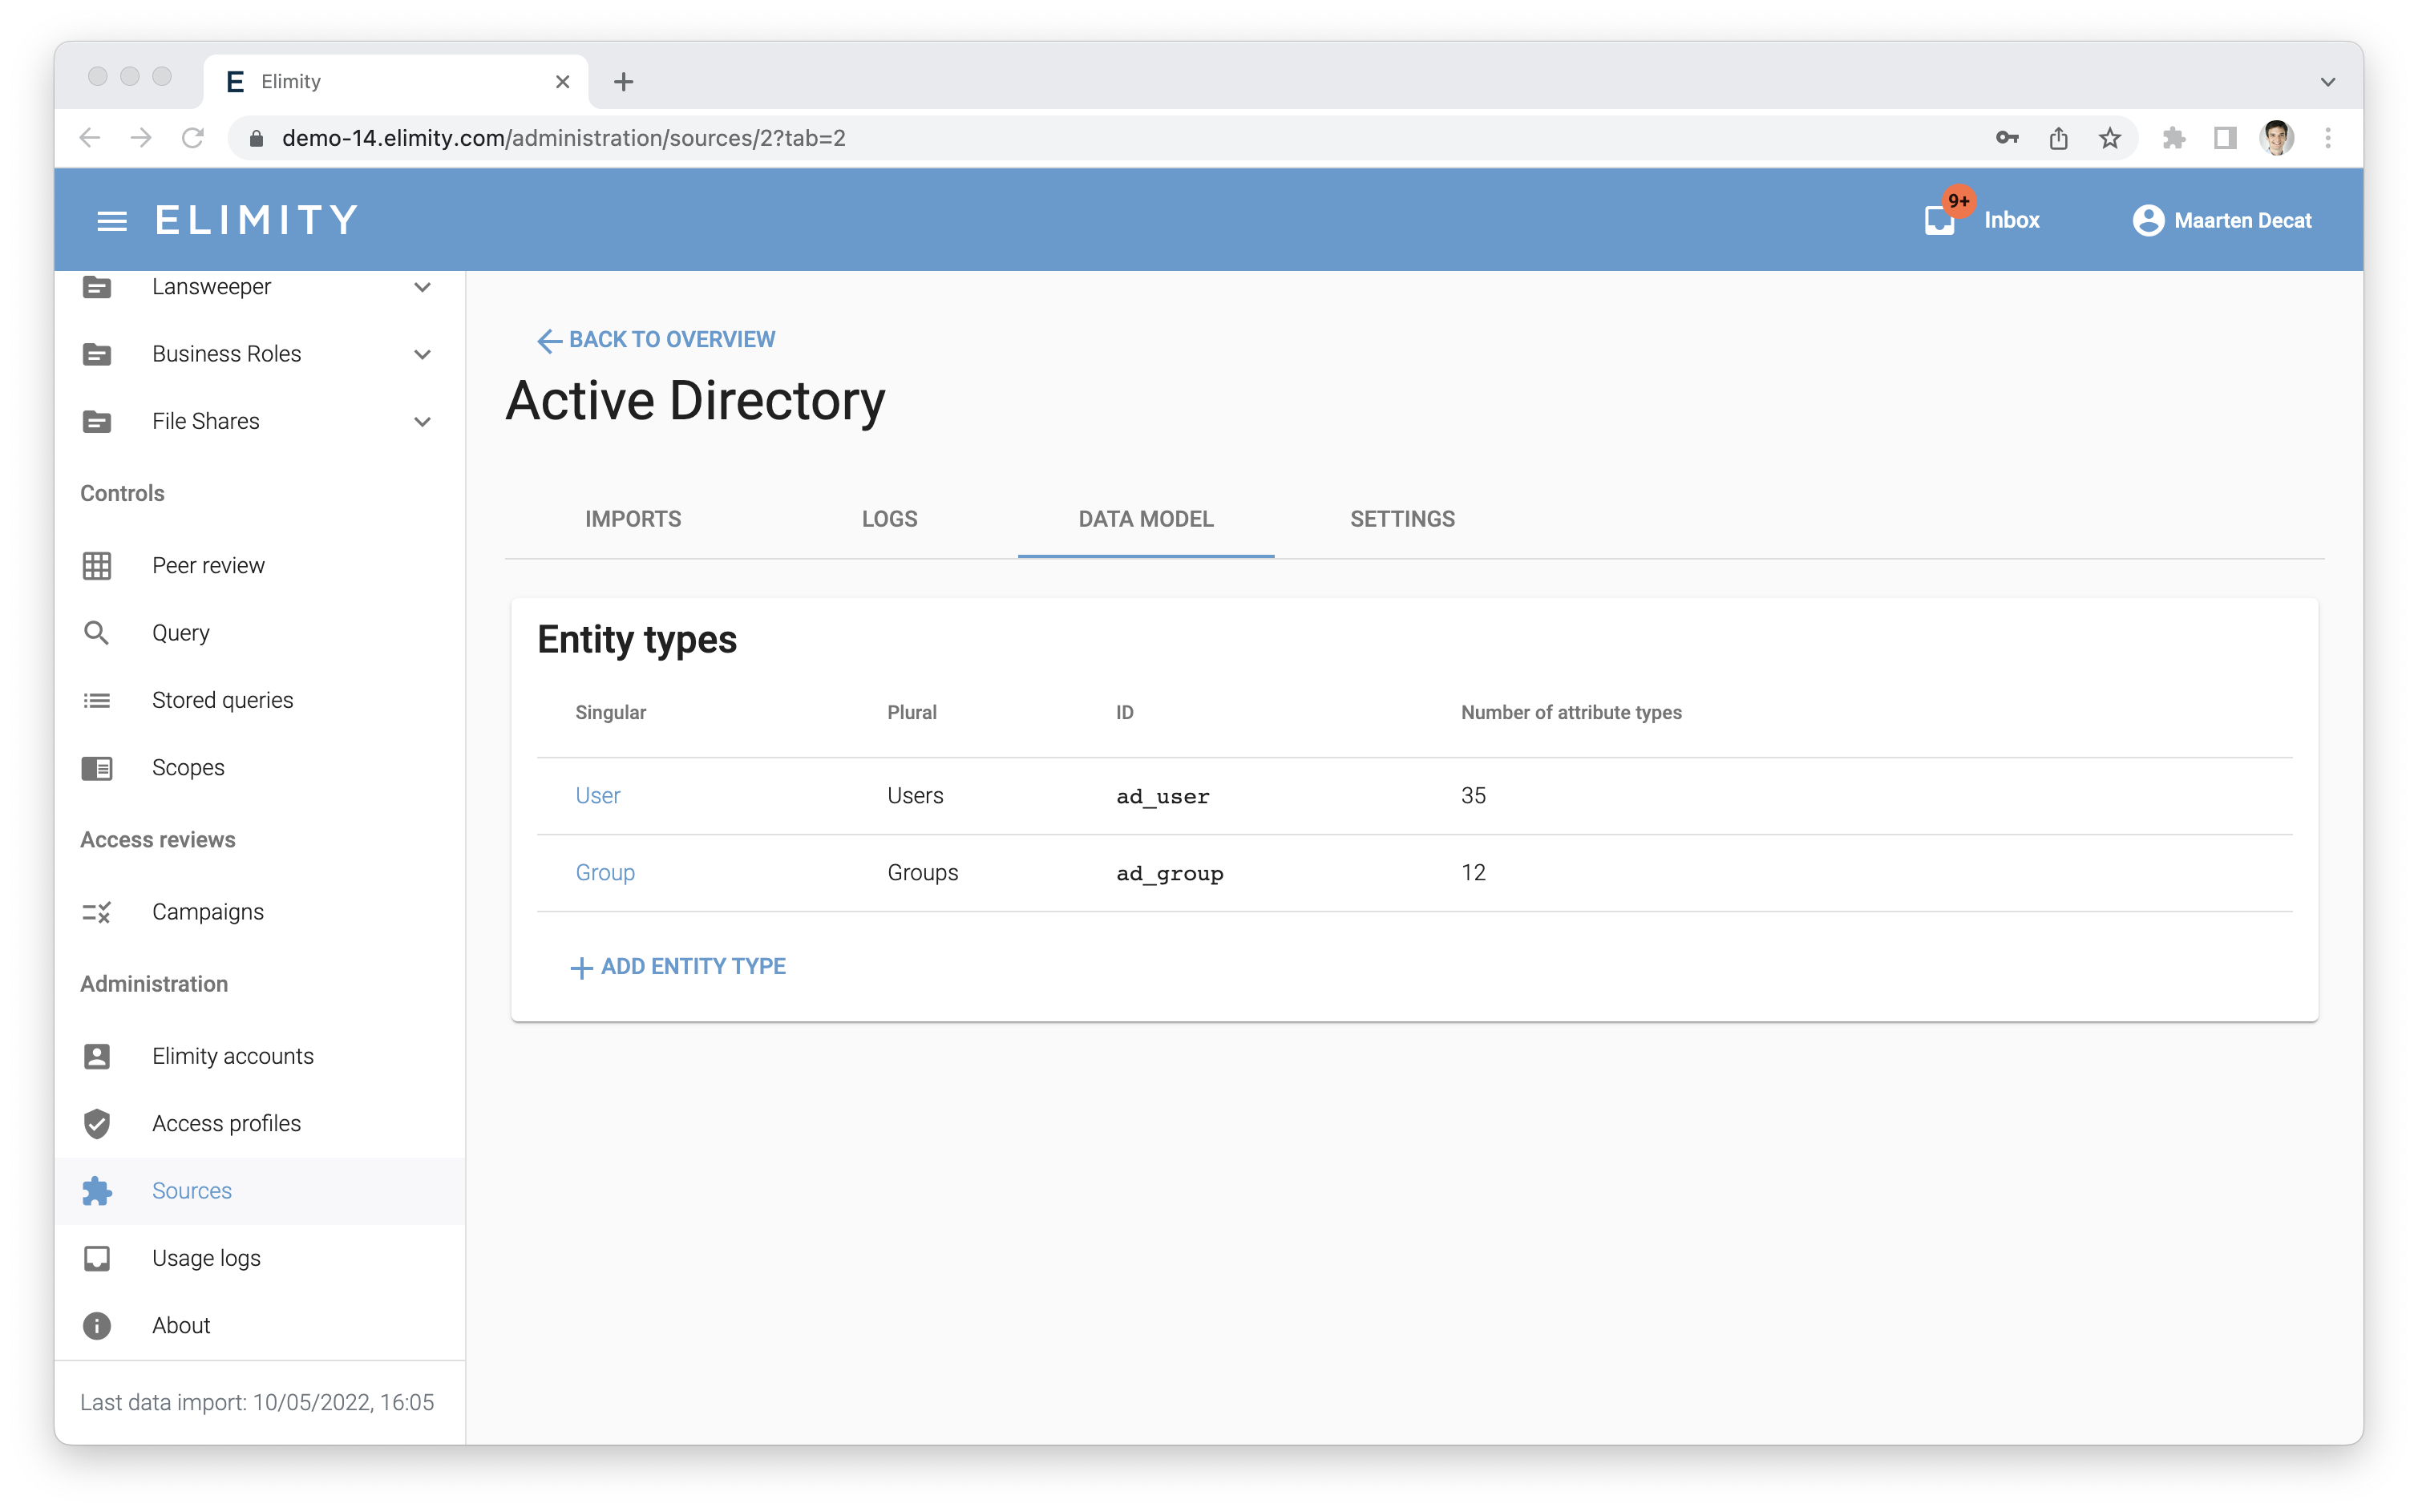Click the Query magnifier icon
2418x1512 pixels.
click(97, 633)
